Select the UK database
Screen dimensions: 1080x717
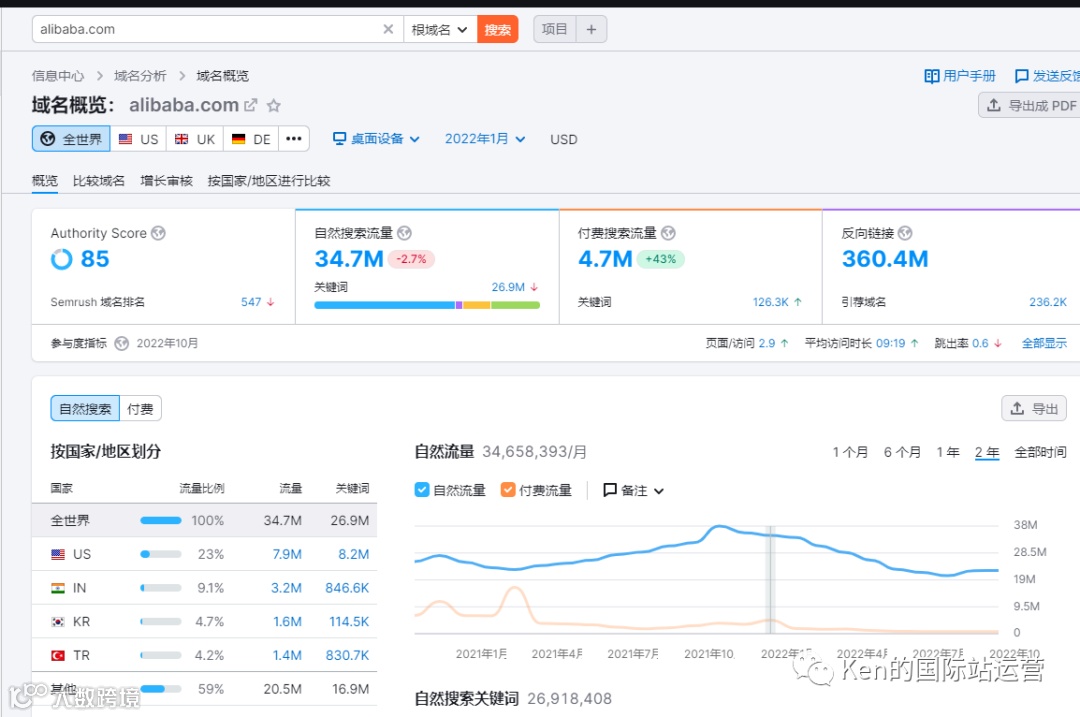click(x=195, y=139)
